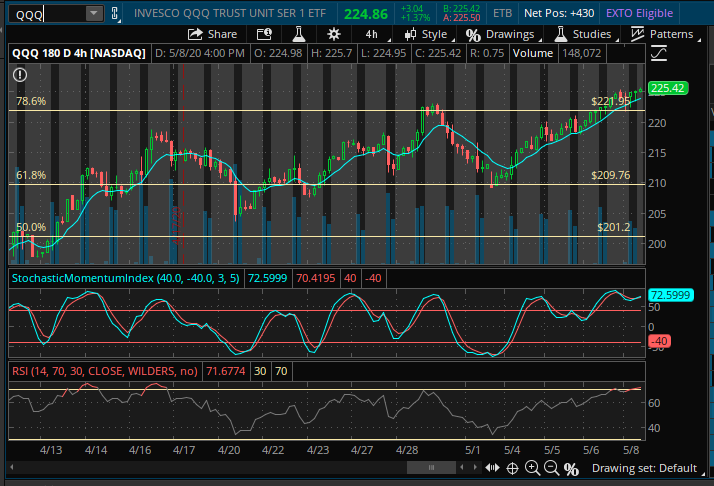Click the ETB label

502,13
